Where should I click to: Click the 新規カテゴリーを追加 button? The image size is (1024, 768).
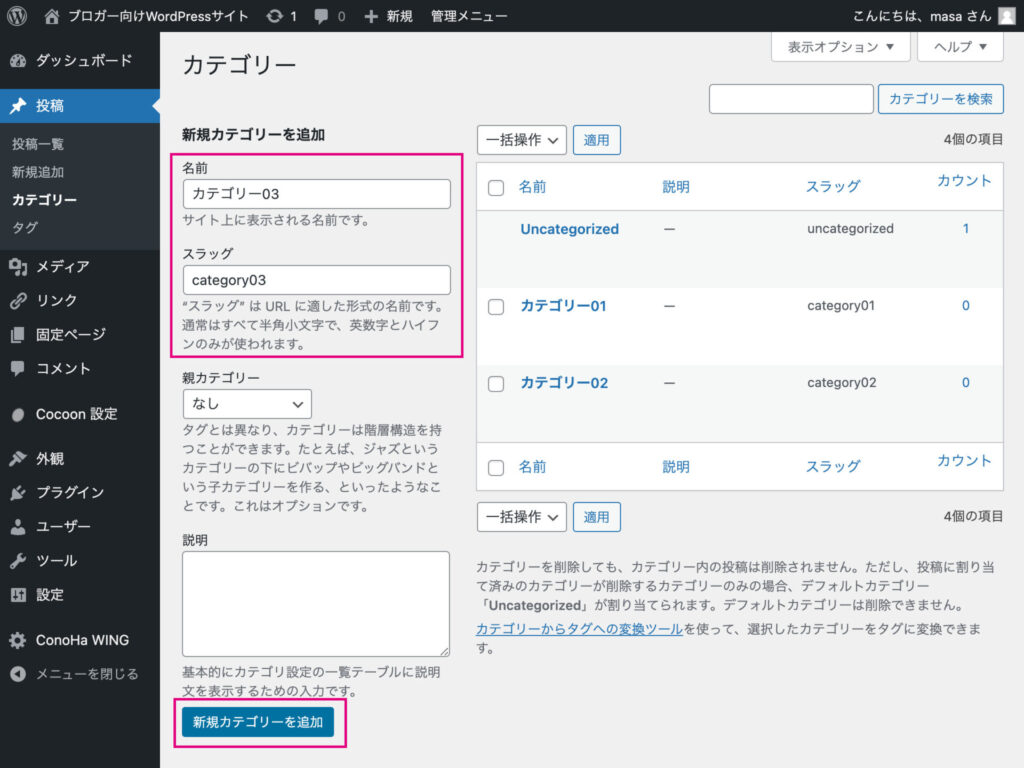point(258,722)
